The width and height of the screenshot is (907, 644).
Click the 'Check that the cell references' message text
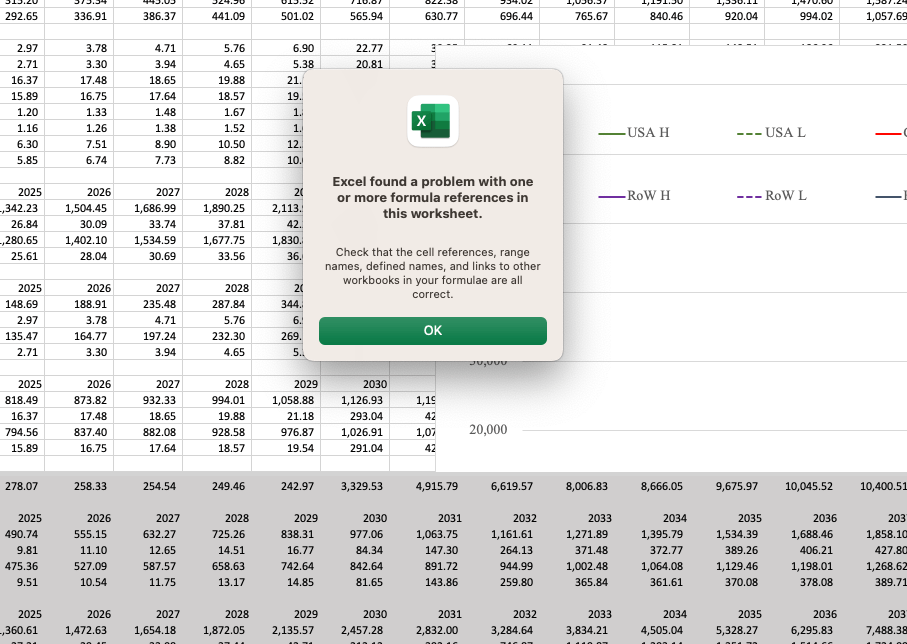(x=433, y=273)
